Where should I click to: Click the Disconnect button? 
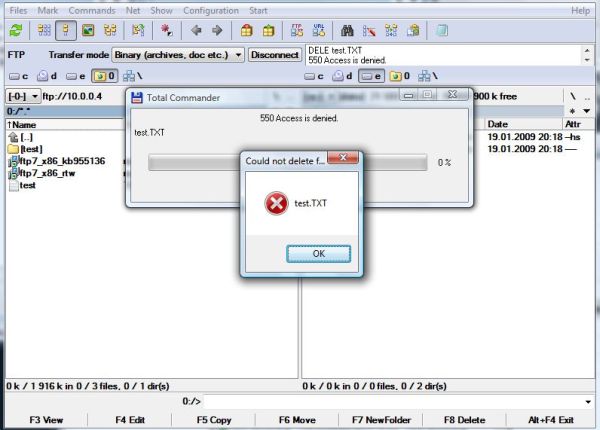(x=275, y=55)
